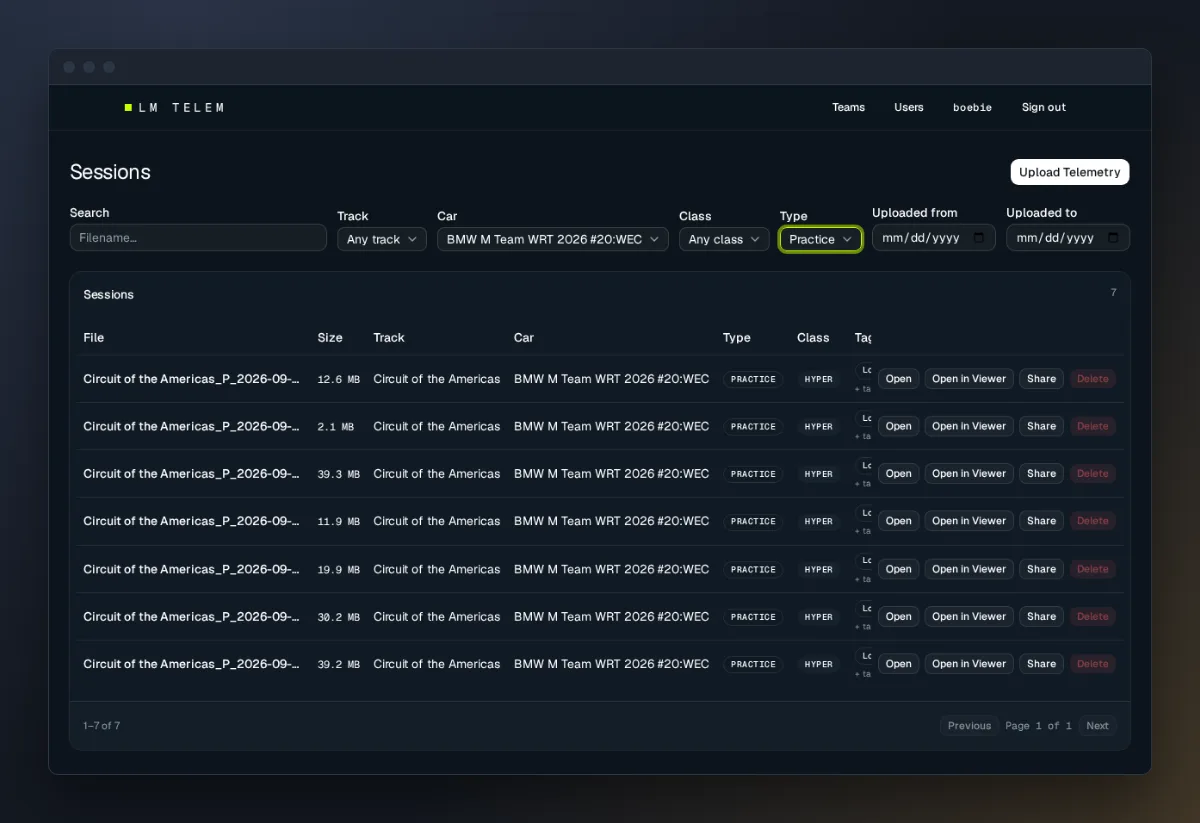Delete the 39.2 MB session
The height and width of the screenshot is (823, 1200).
pyautogui.click(x=1092, y=664)
